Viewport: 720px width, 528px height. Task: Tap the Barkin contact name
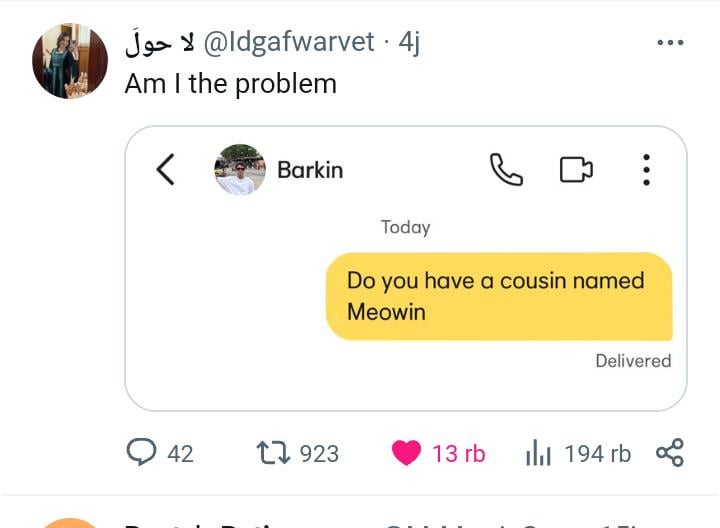coord(310,170)
